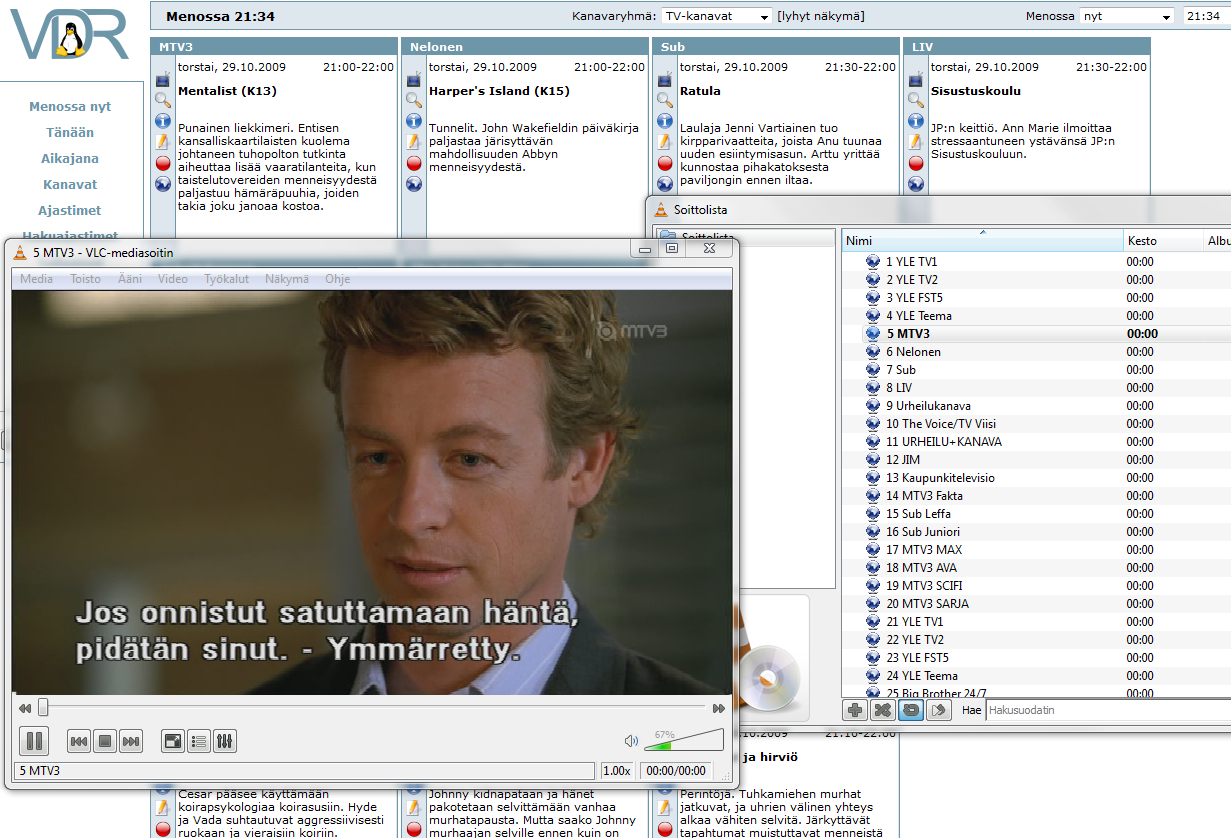Image resolution: width=1231 pixels, height=838 pixels.
Task: Open info icon for Sub's Ratula
Action: [x=665, y=121]
